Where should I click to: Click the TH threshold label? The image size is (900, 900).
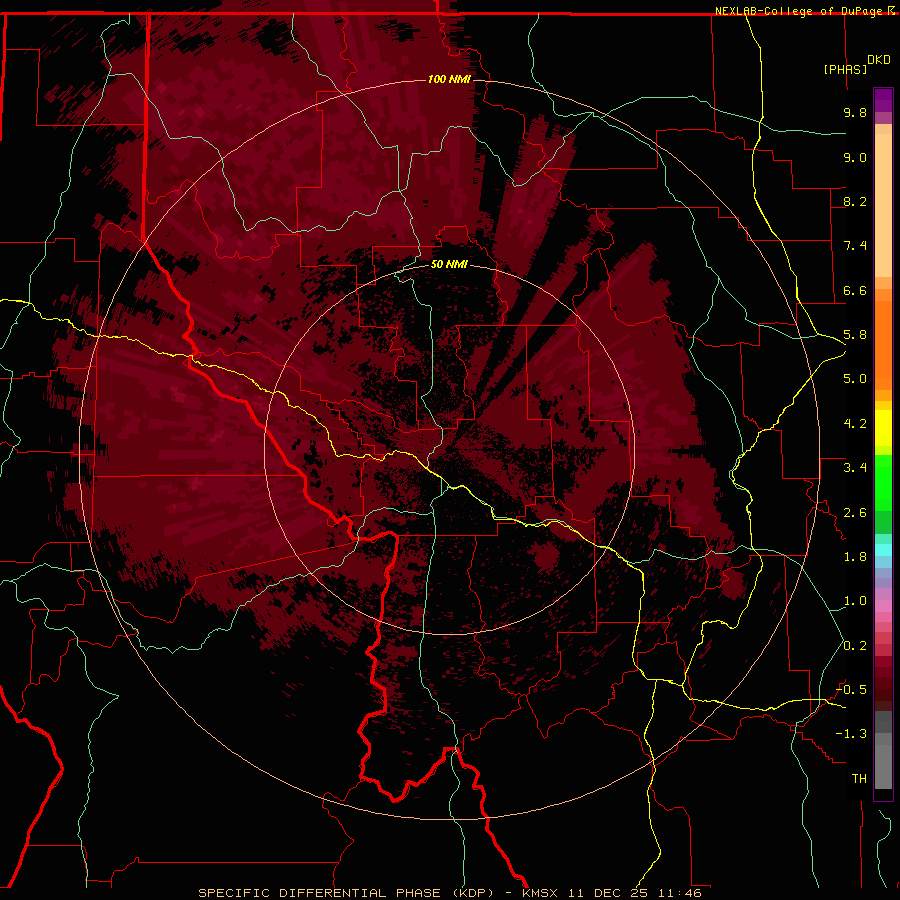coord(859,779)
